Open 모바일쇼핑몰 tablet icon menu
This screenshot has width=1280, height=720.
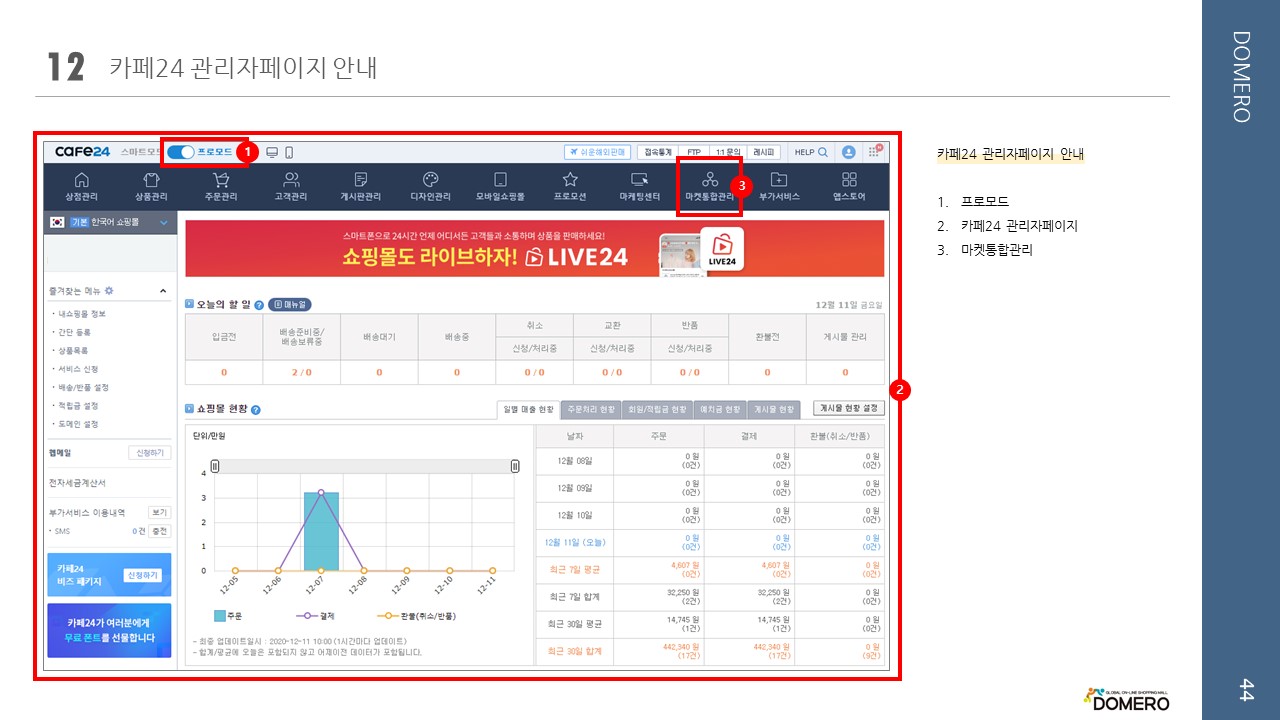500,187
